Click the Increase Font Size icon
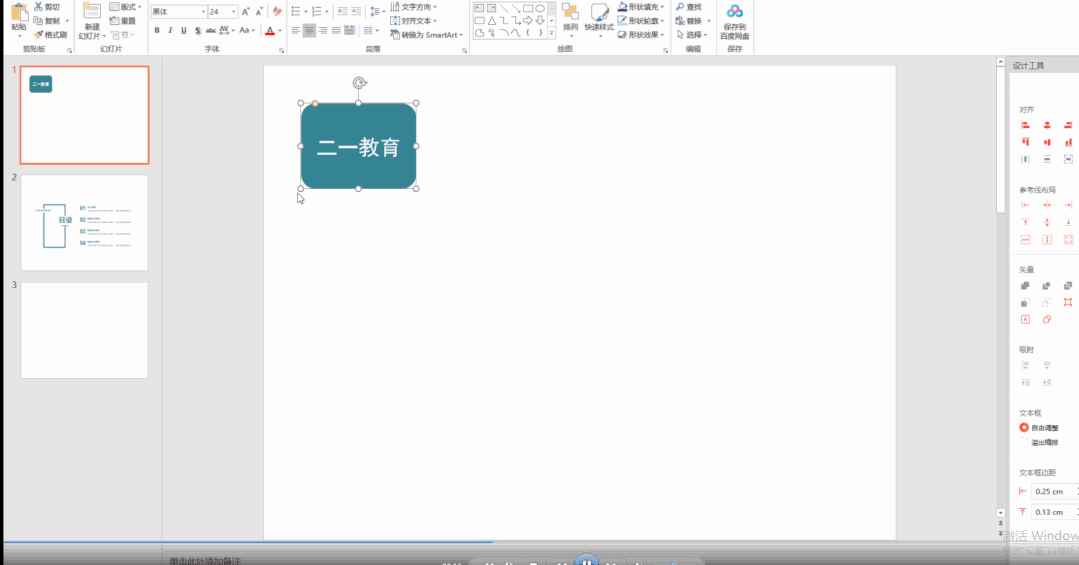The height and width of the screenshot is (565, 1079). point(246,12)
